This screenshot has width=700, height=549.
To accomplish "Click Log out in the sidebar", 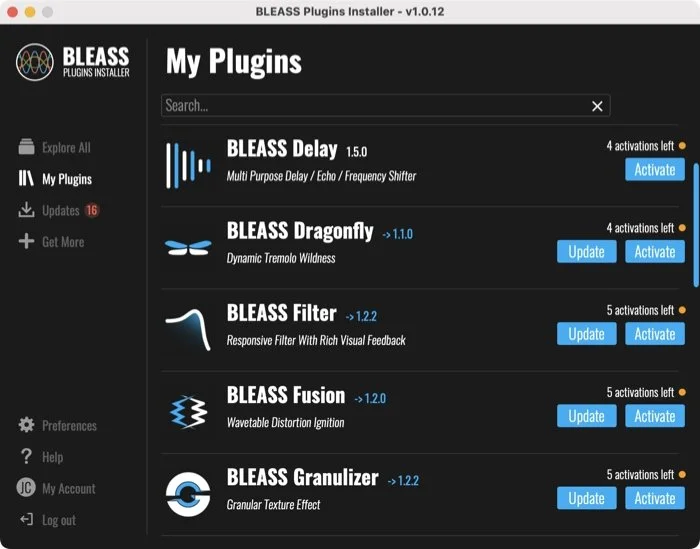I will (x=48, y=520).
